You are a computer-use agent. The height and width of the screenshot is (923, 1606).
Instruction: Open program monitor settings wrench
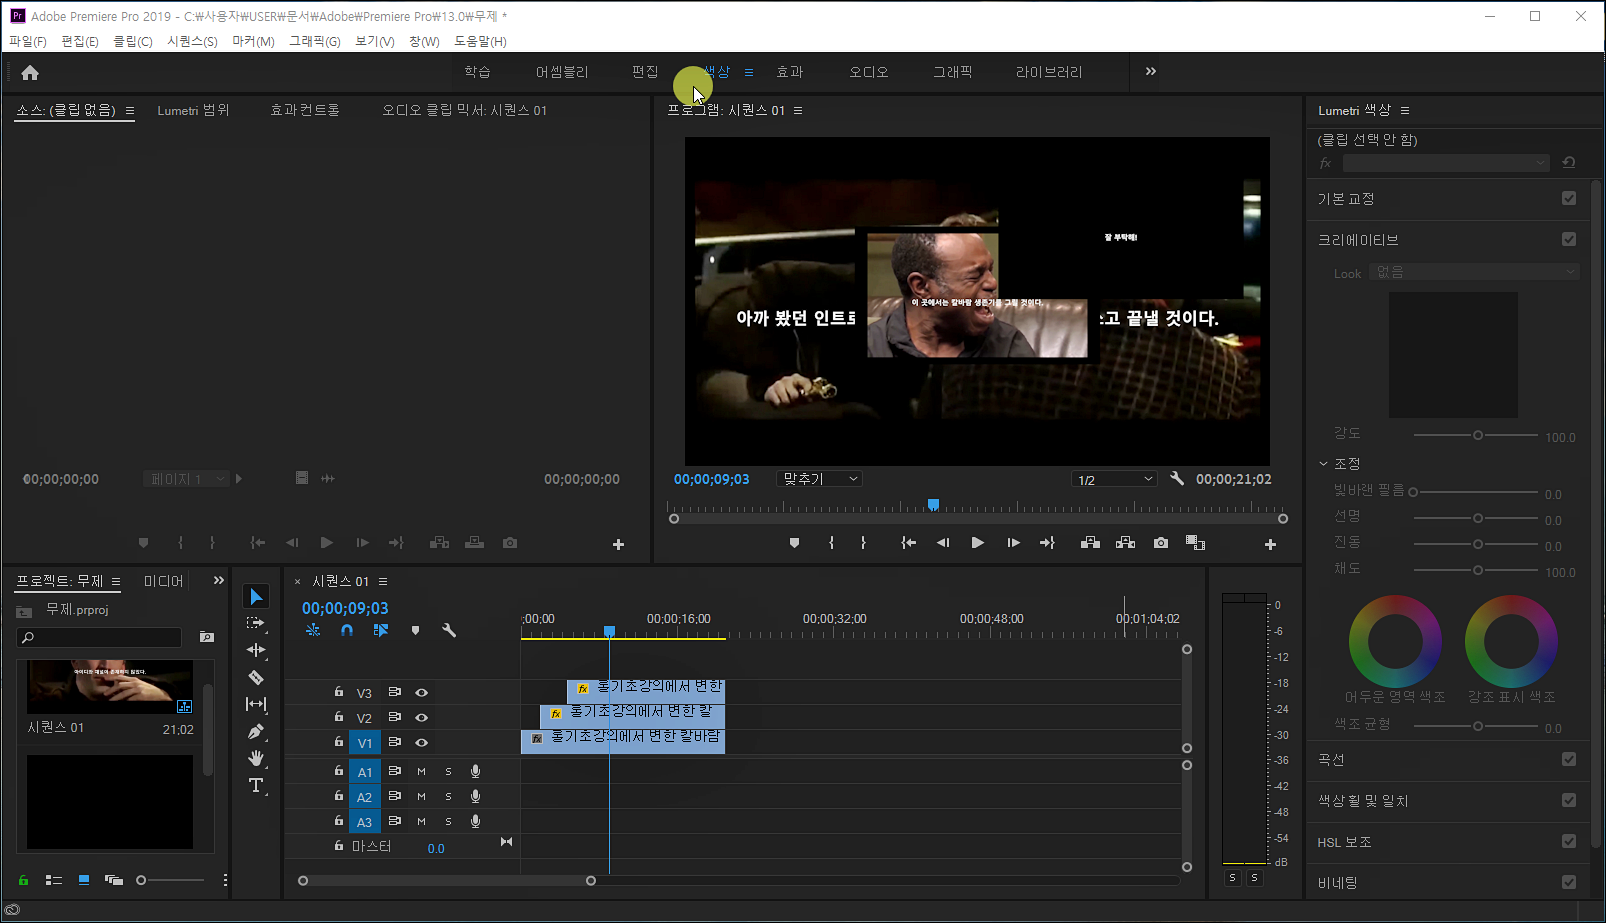[x=1177, y=479]
